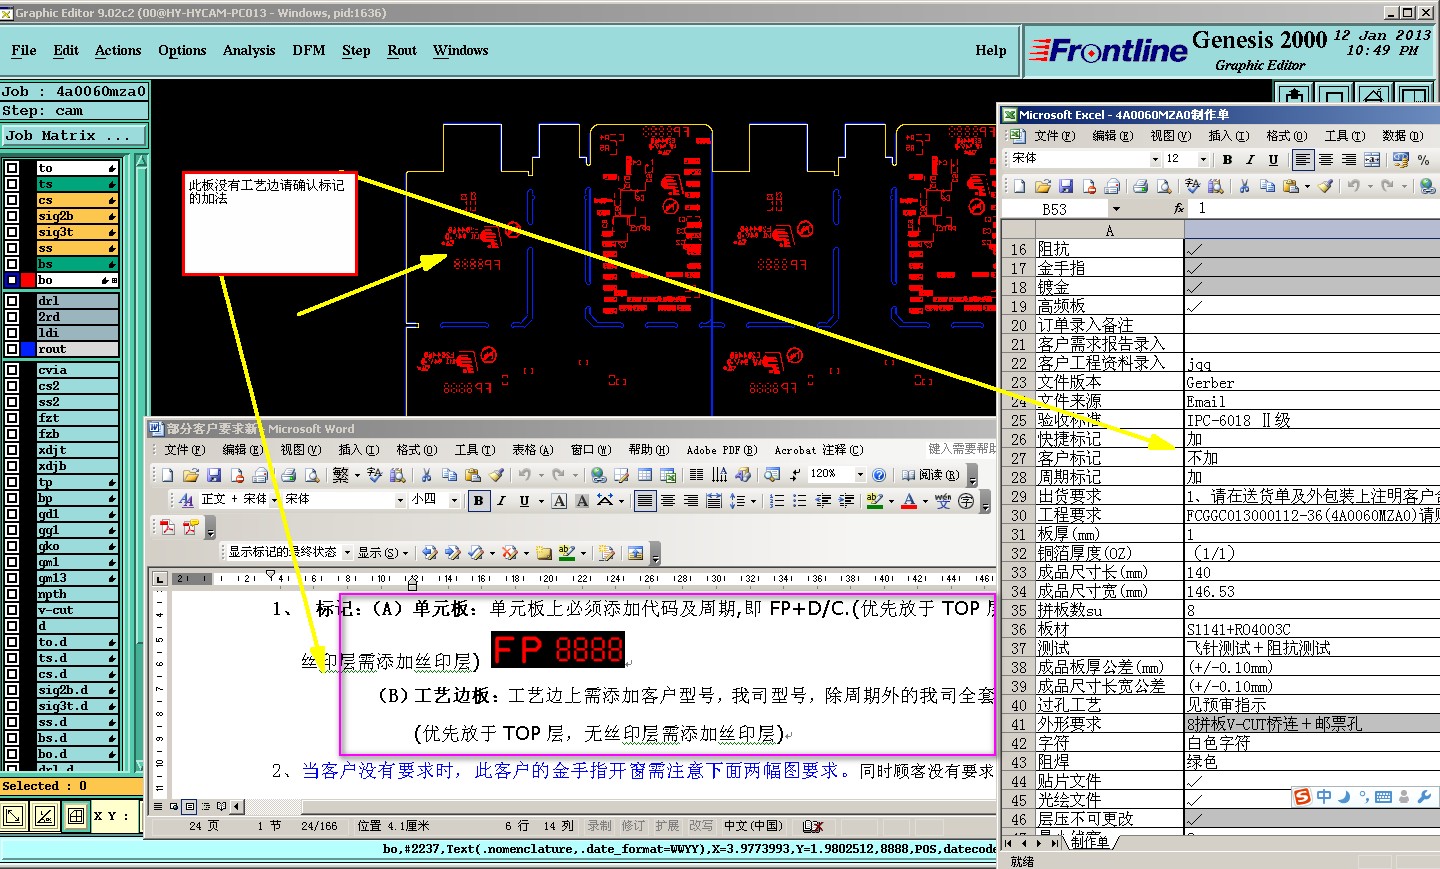The image size is (1440, 869).
Task: Open Rout menu in Genesis
Action: pos(402,51)
